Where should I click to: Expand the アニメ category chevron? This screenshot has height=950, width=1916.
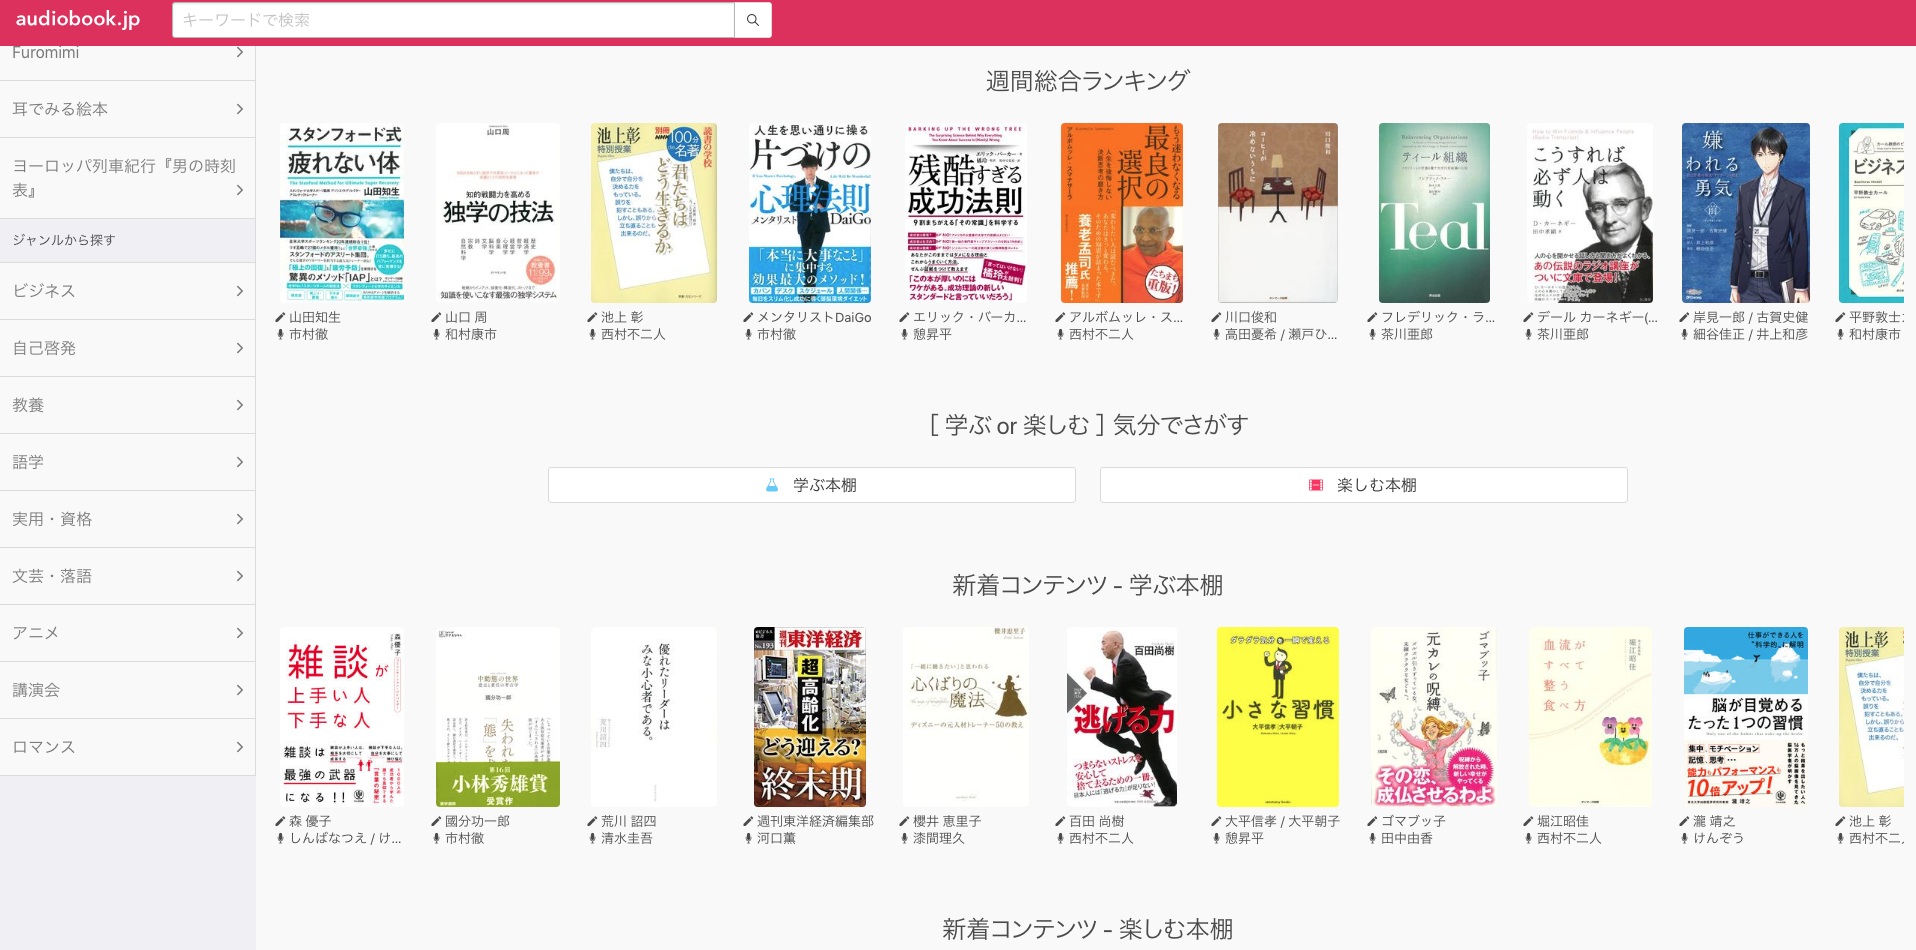pyautogui.click(x=240, y=633)
